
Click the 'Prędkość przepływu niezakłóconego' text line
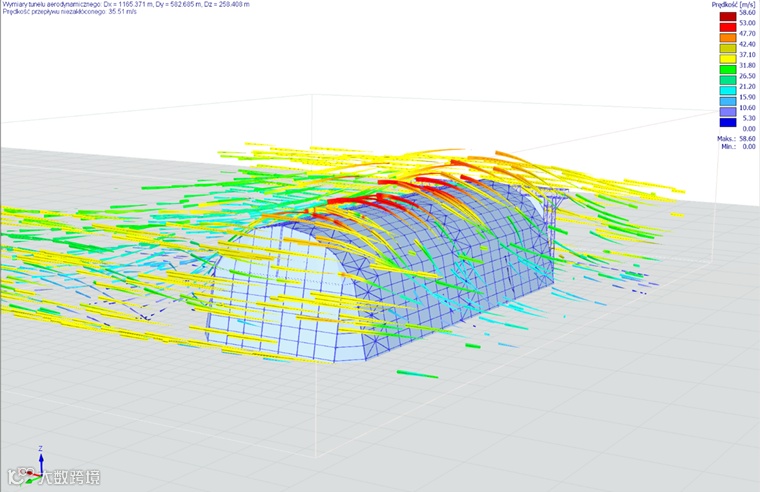click(x=69, y=12)
